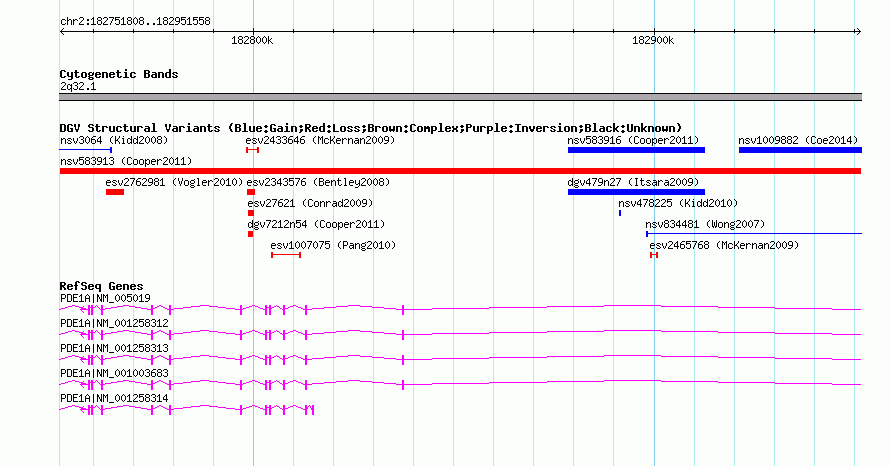Click the 182900k ruler tick label
Viewport: 890px width, 466px height.
(x=653, y=40)
